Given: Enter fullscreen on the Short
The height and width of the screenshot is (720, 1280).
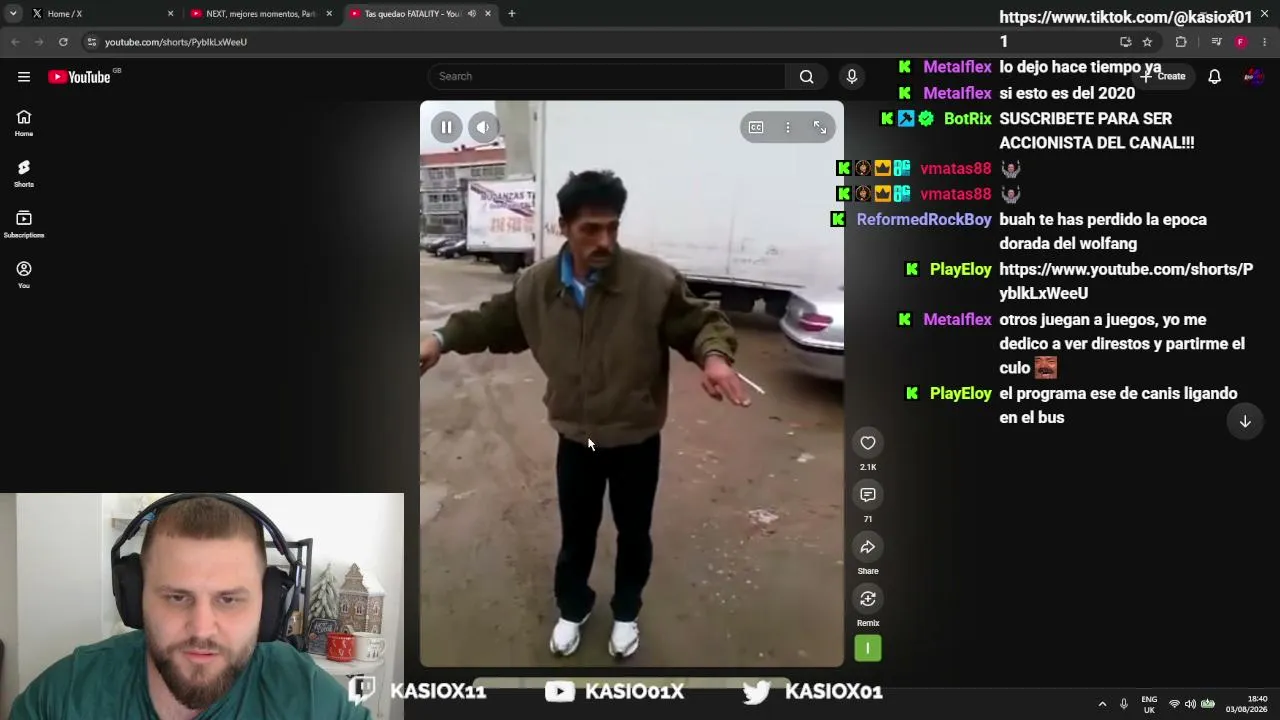Looking at the screenshot, I should (820, 127).
